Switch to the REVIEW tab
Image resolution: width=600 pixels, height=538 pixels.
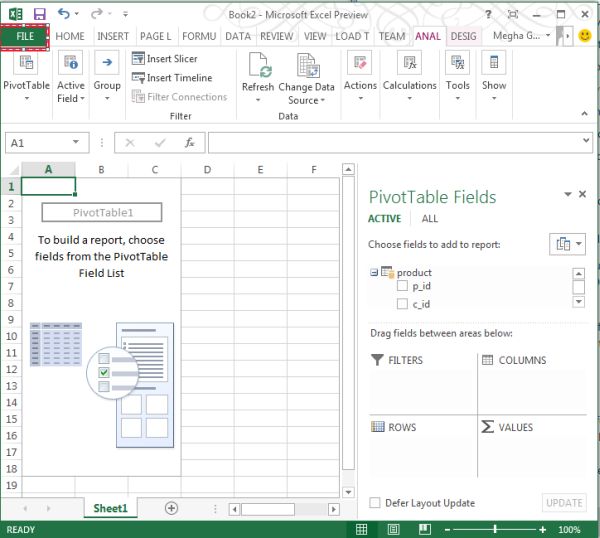pyautogui.click(x=277, y=36)
